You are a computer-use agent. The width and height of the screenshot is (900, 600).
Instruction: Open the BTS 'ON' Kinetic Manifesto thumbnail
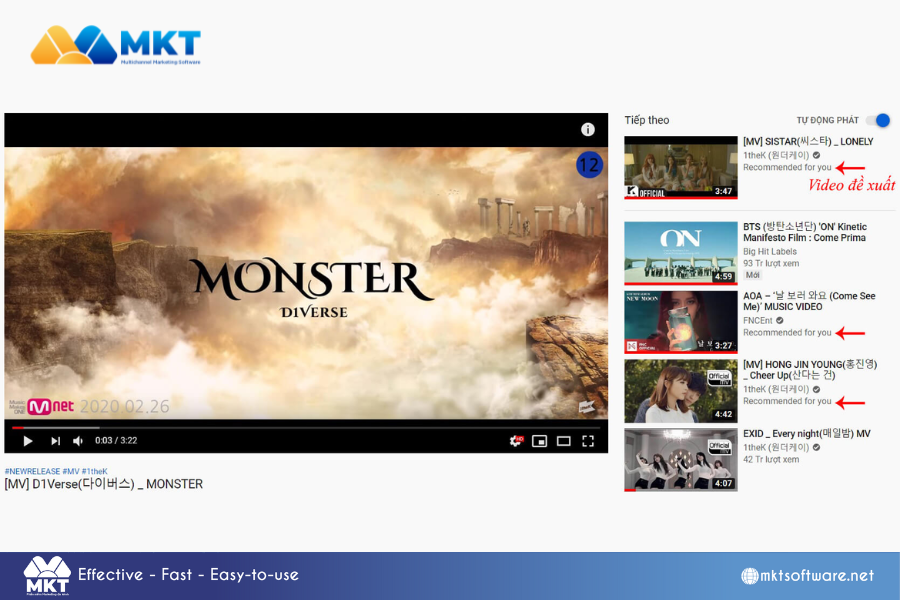(x=681, y=253)
